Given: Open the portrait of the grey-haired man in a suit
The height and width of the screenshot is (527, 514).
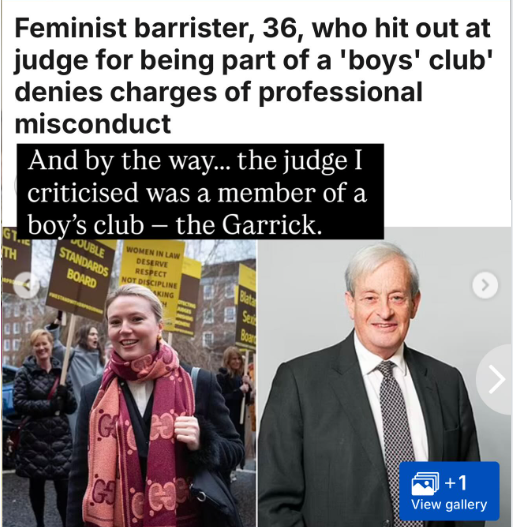Looking at the screenshot, I should 385,377.
